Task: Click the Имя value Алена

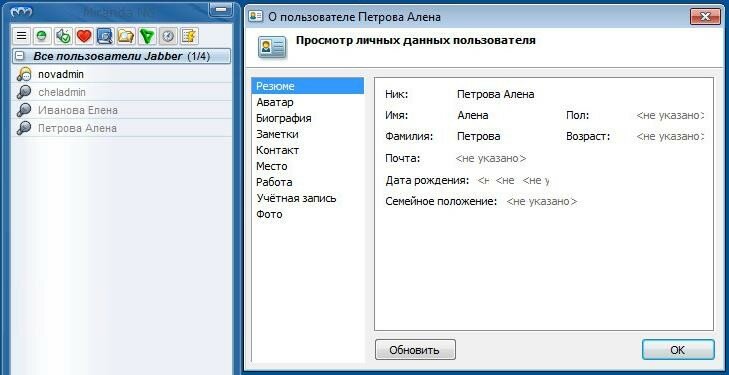Action: [x=473, y=115]
